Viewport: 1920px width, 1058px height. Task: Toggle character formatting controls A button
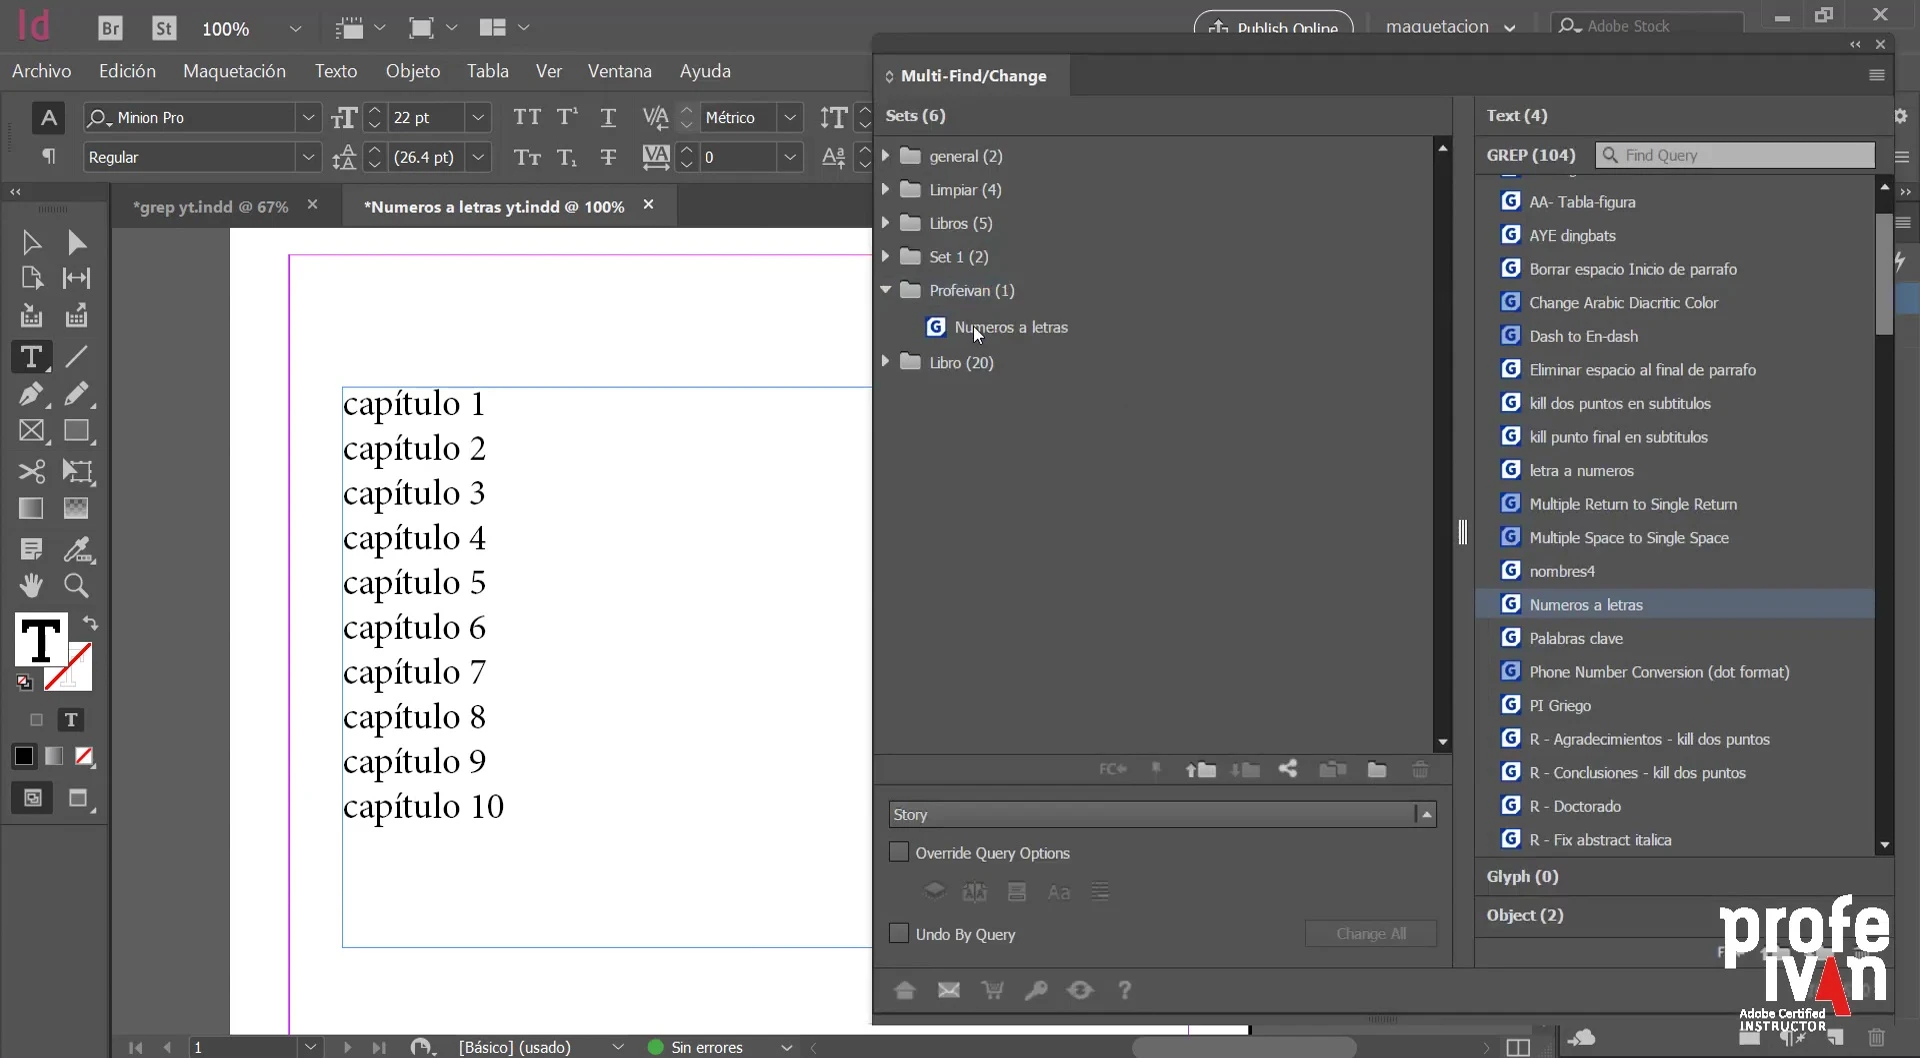point(48,117)
